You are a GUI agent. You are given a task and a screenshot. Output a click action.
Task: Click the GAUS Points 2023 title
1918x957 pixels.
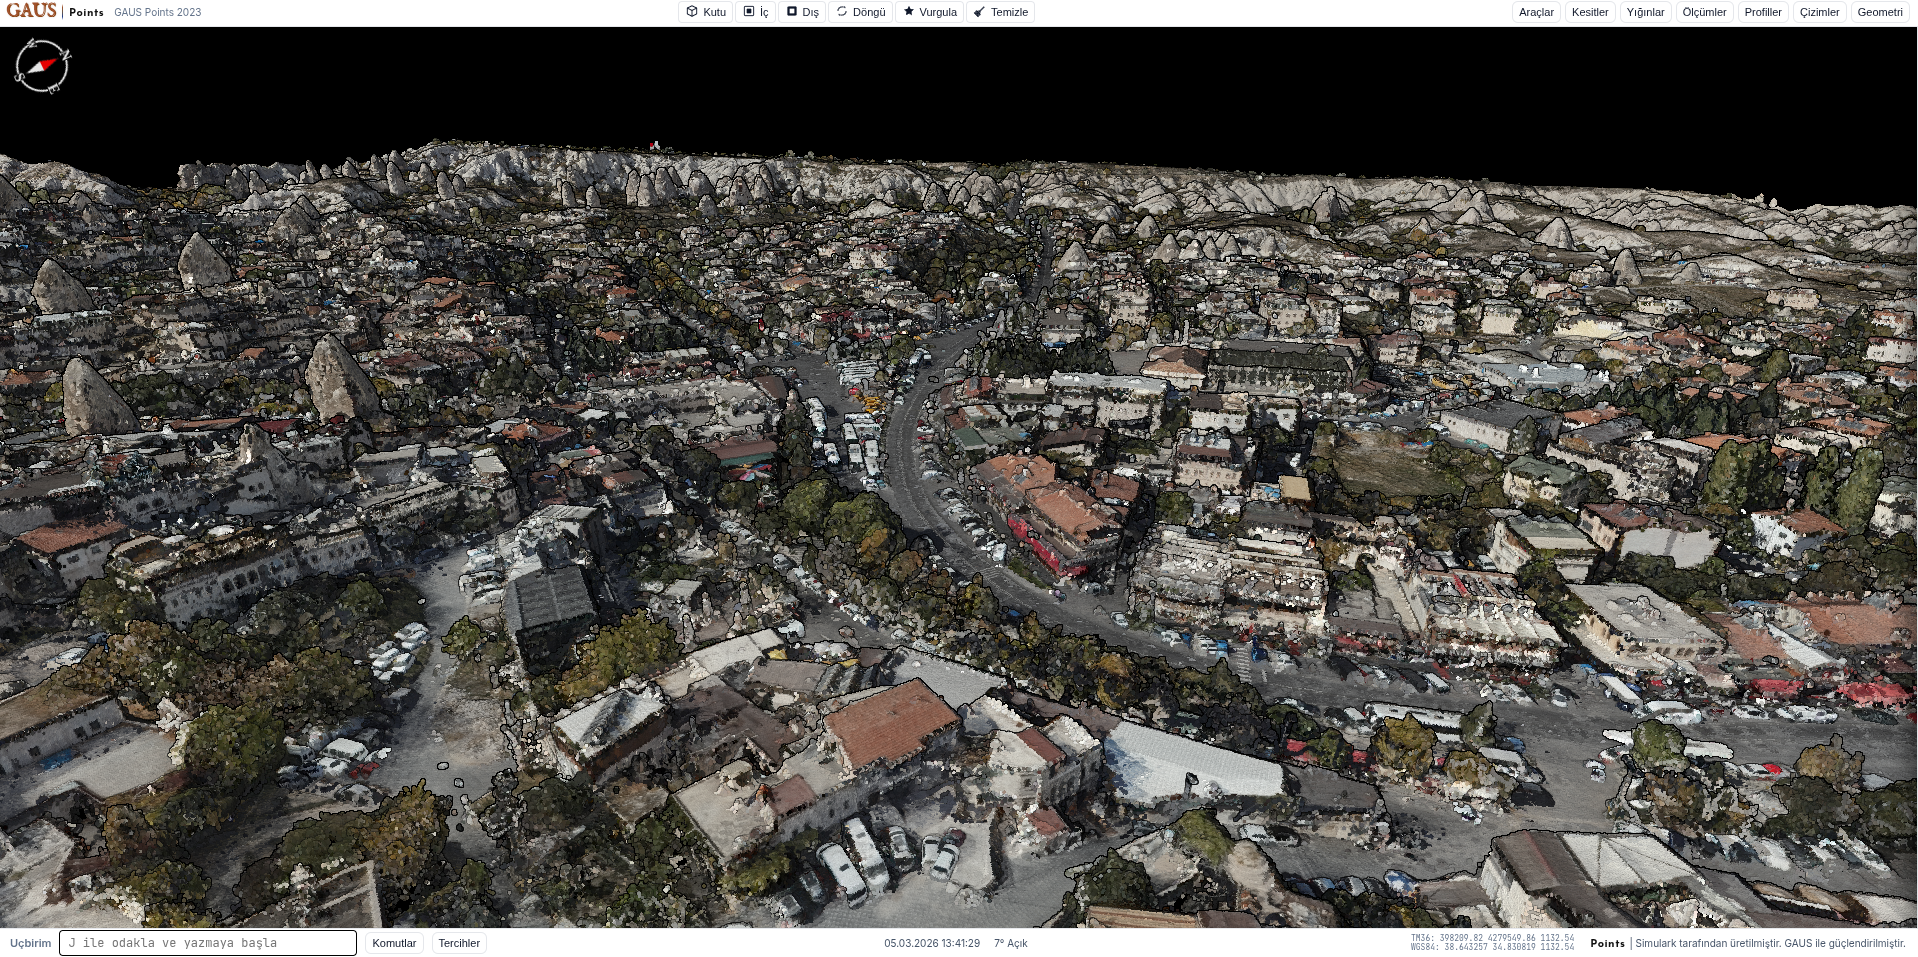click(x=157, y=12)
